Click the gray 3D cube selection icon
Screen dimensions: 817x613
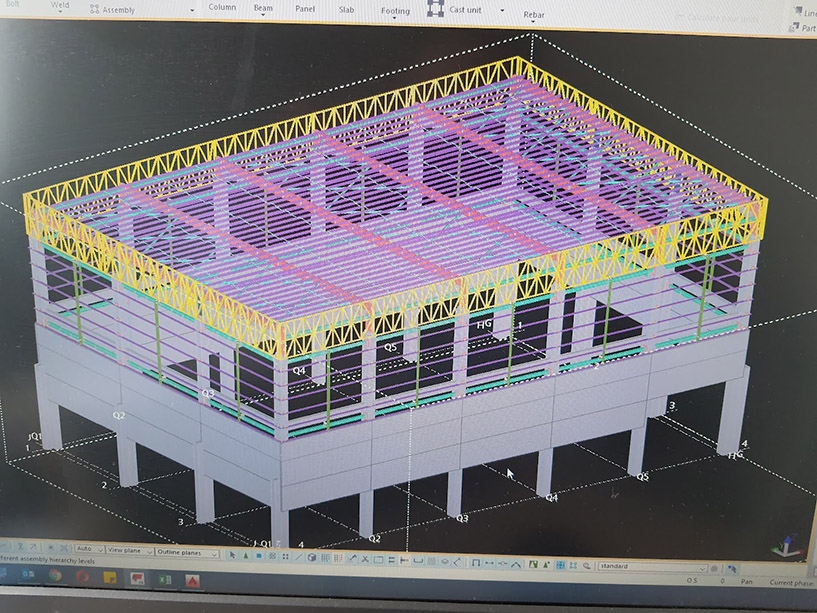point(311,557)
